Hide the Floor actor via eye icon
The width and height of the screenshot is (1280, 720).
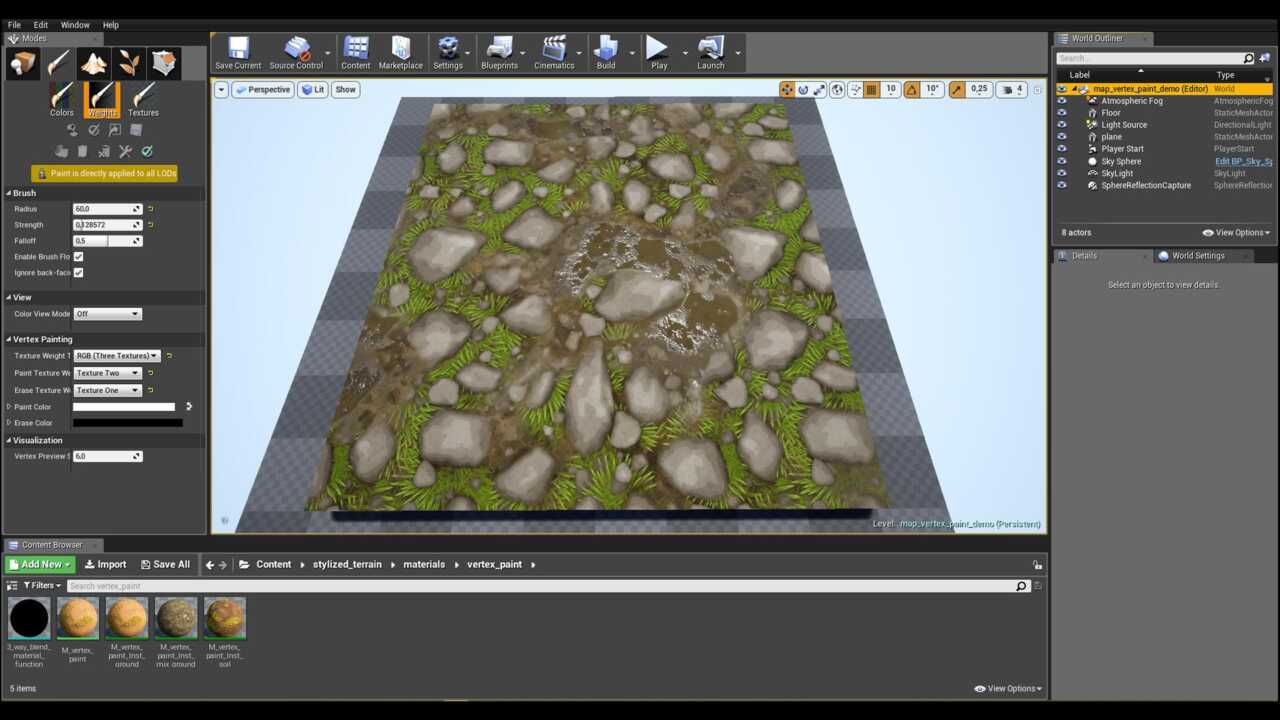(x=1062, y=113)
